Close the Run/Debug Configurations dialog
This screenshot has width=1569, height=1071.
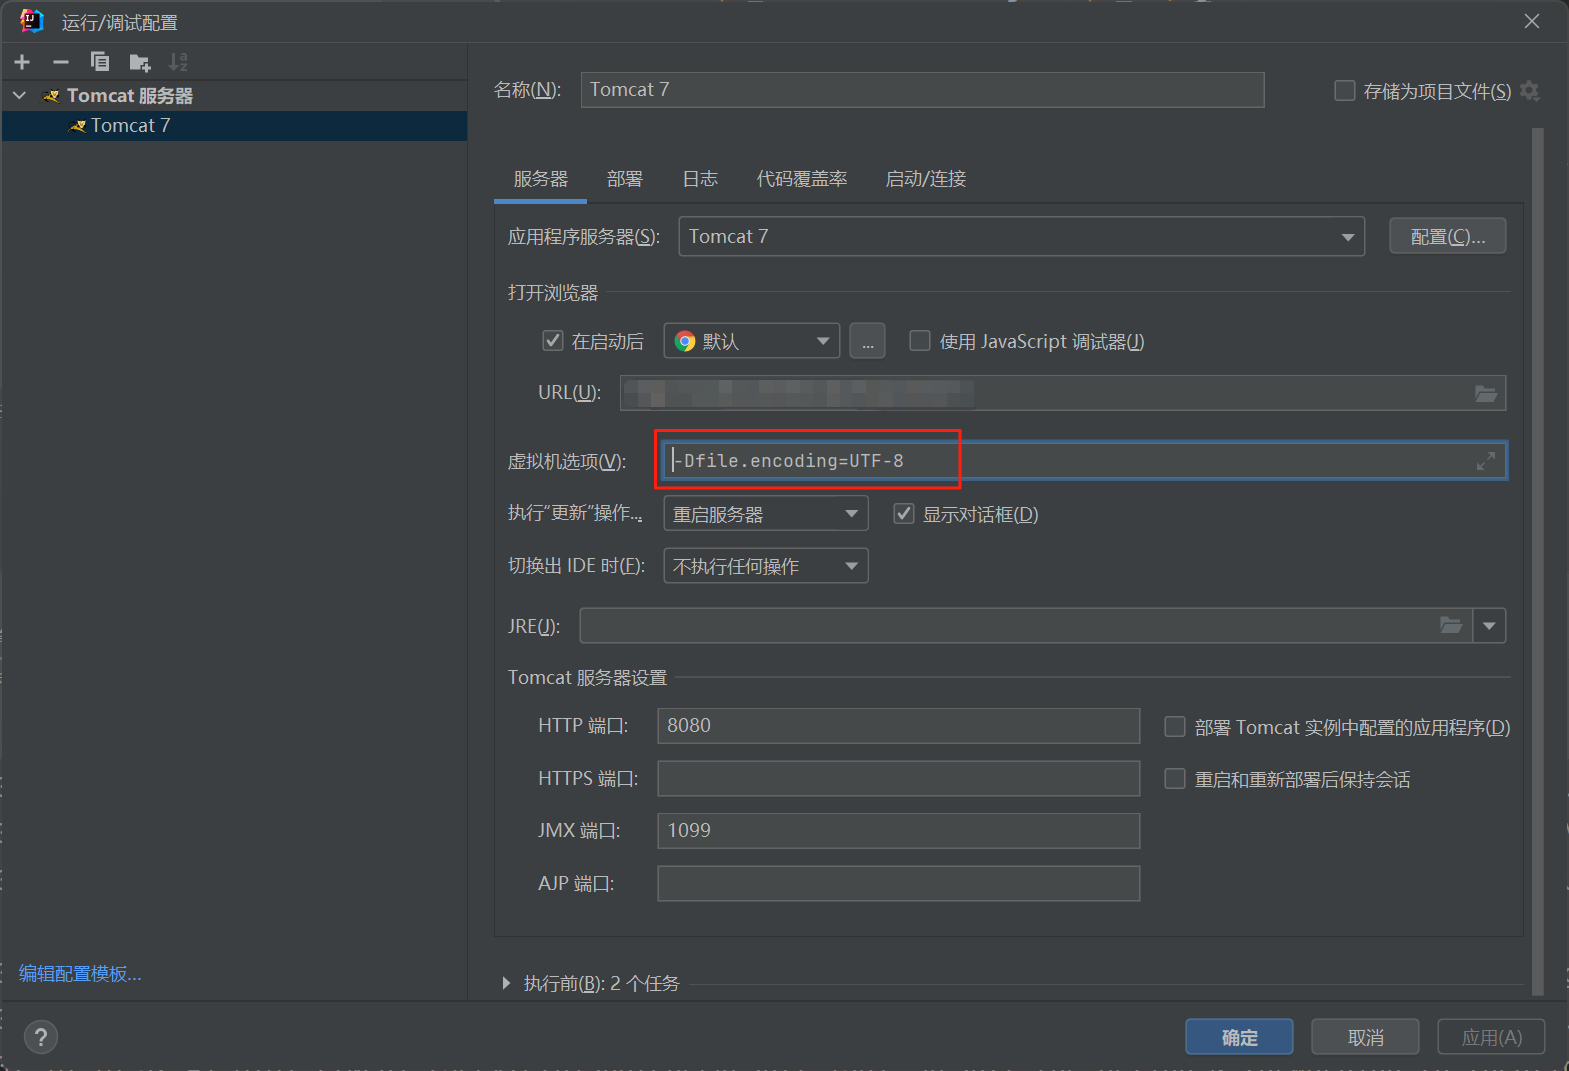(x=1531, y=21)
